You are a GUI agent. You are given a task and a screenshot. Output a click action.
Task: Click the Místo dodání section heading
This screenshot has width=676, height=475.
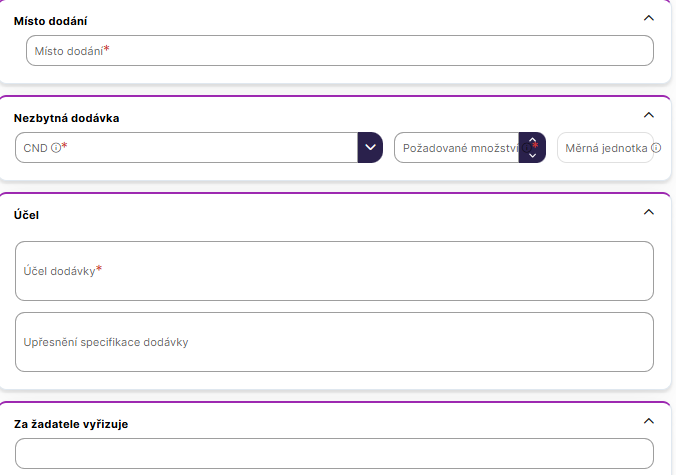coord(56,20)
